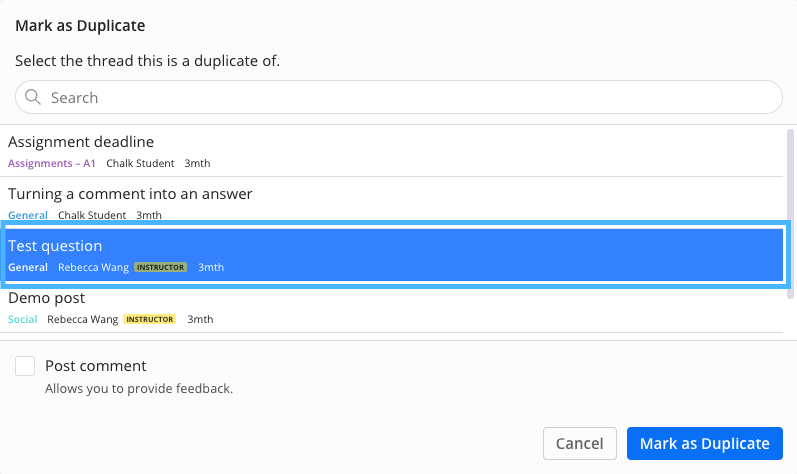
Task: Enable the Post comment checkbox
Action: point(25,366)
